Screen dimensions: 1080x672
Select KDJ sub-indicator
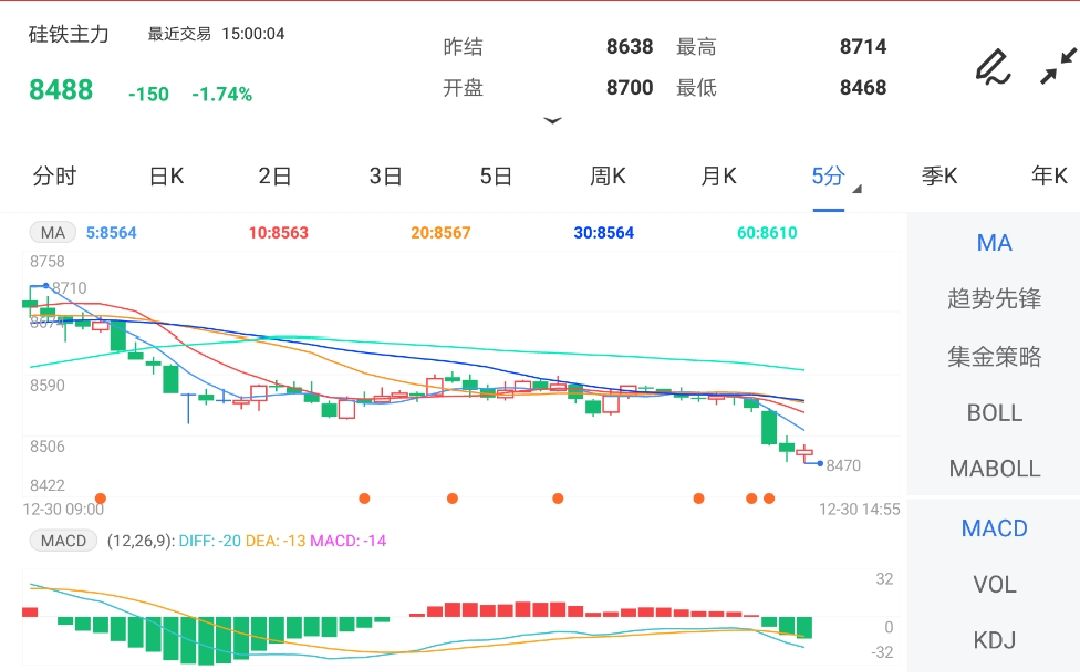coord(995,641)
